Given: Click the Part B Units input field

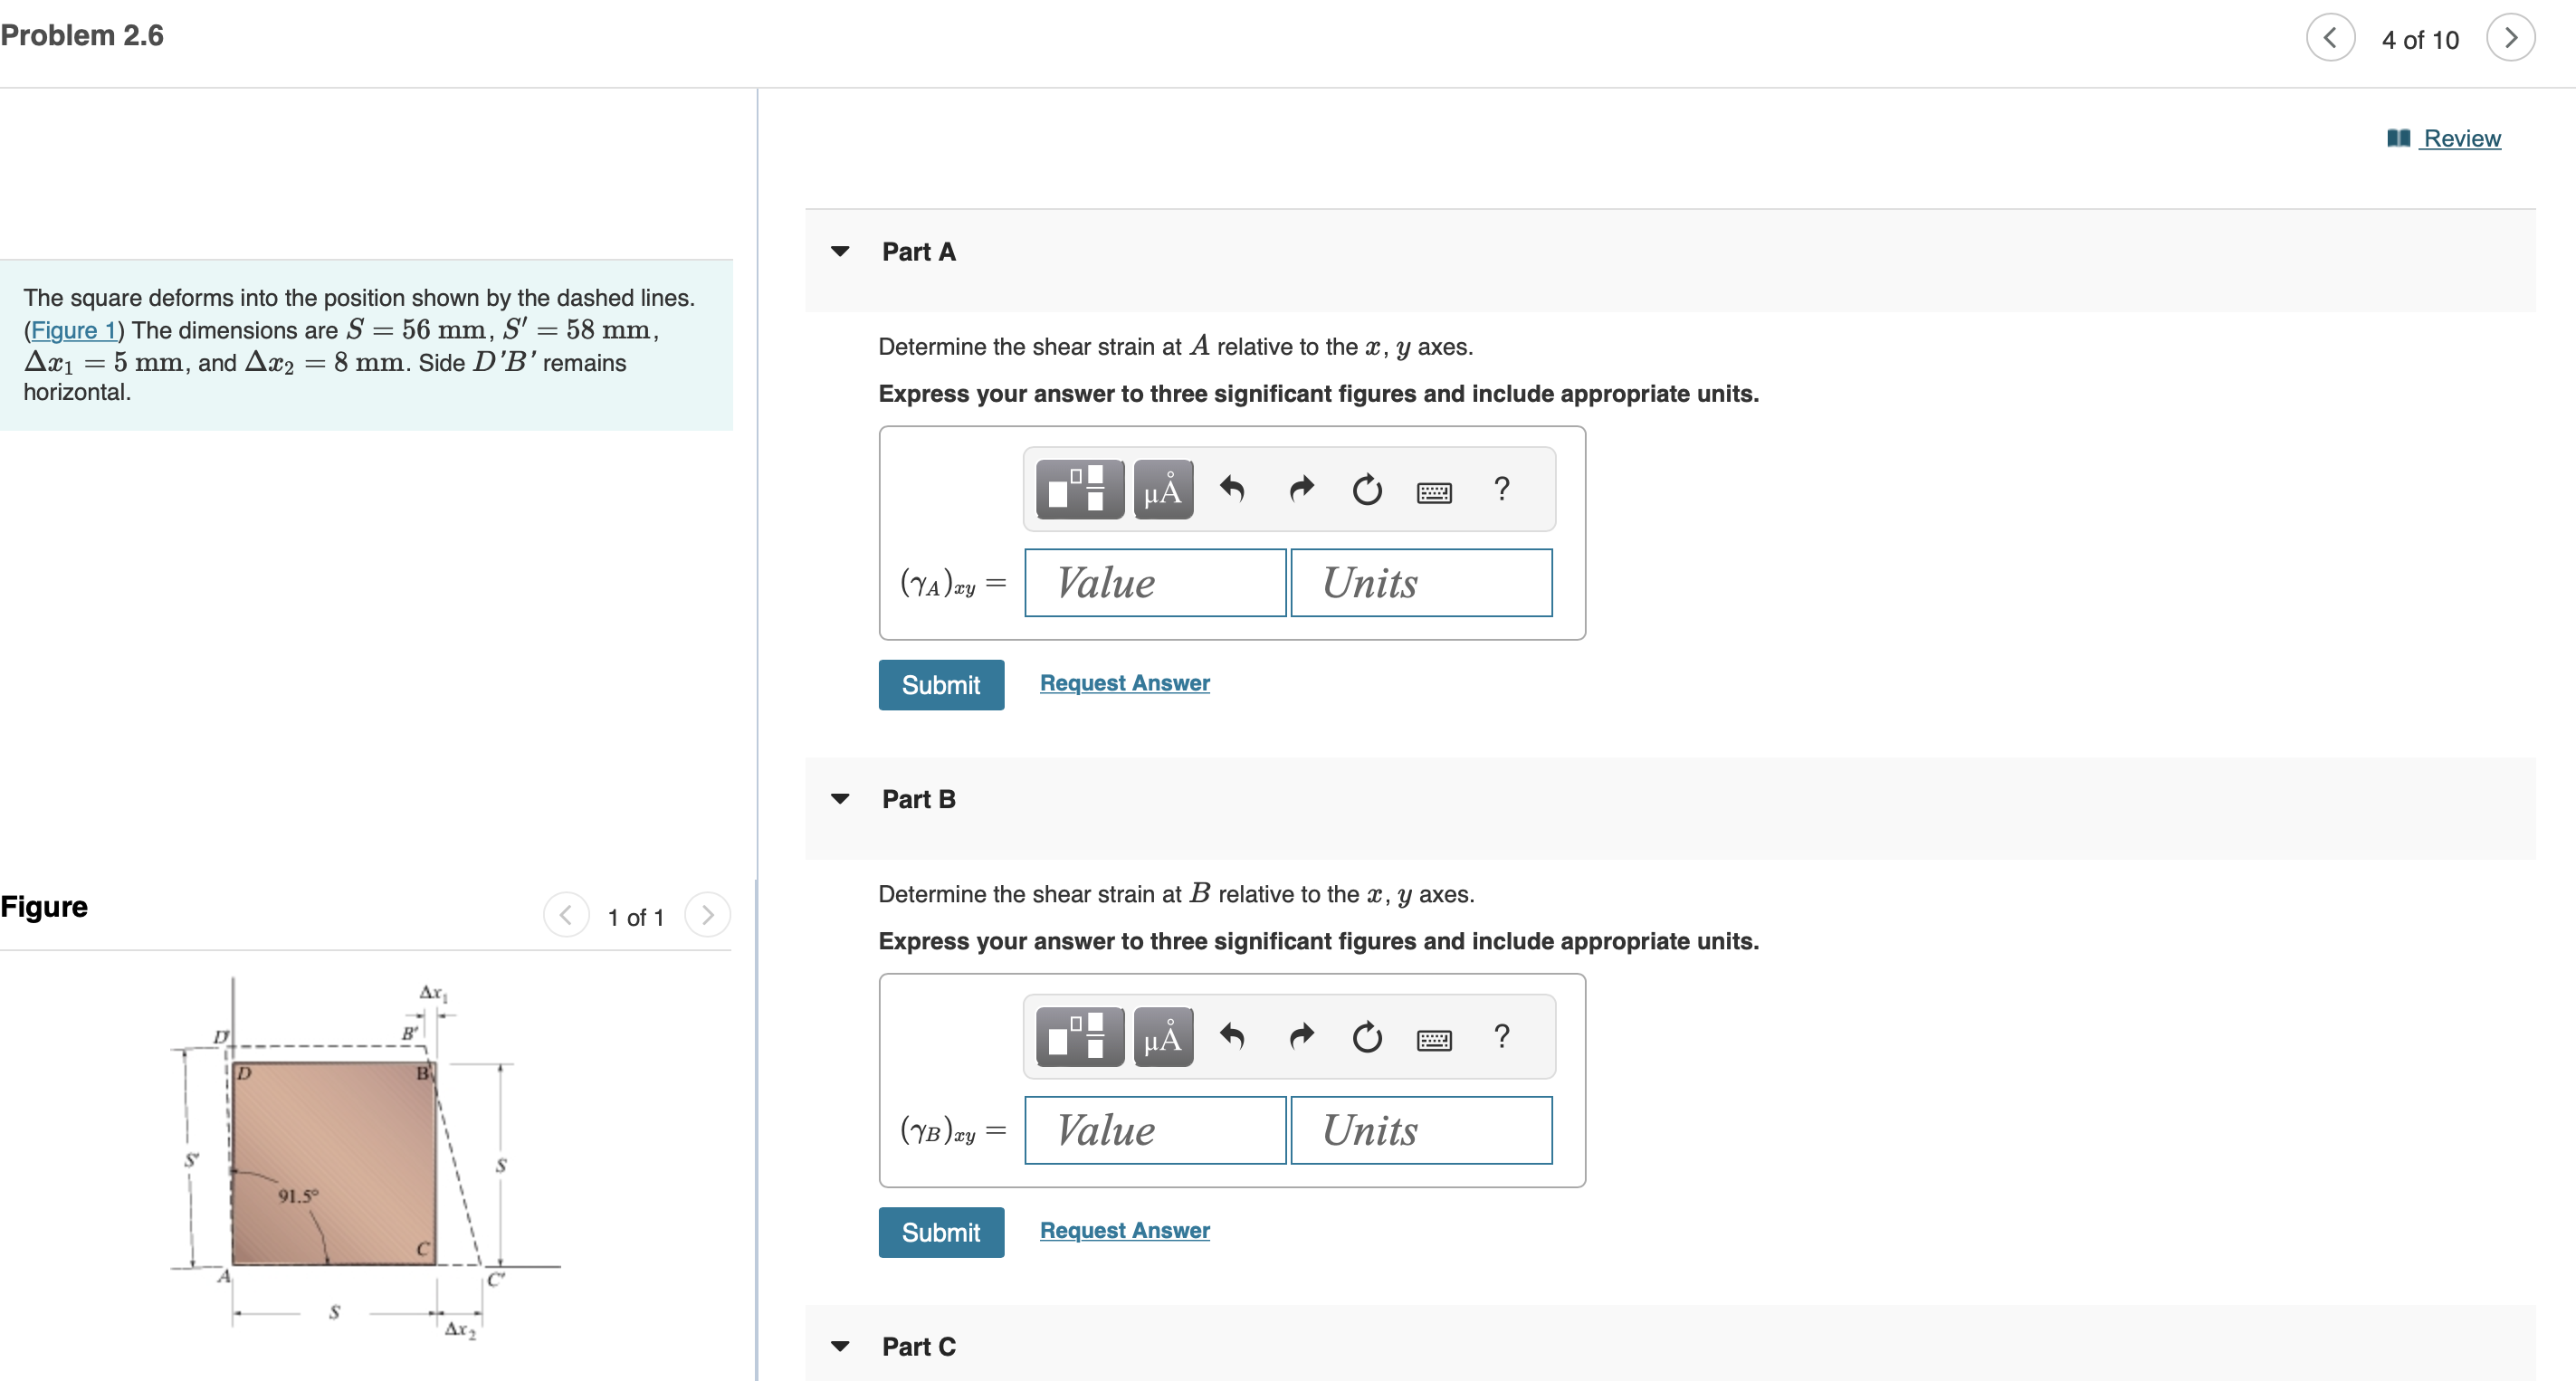Looking at the screenshot, I should coord(1420,1130).
